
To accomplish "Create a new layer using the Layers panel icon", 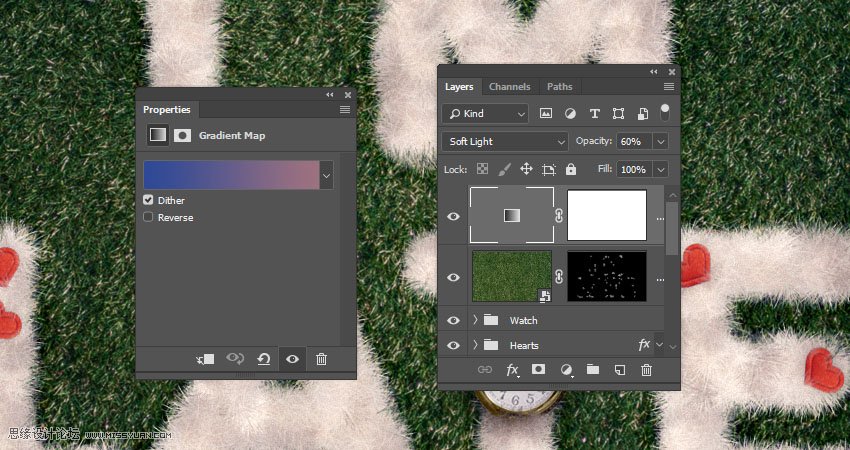I will pyautogui.click(x=619, y=370).
